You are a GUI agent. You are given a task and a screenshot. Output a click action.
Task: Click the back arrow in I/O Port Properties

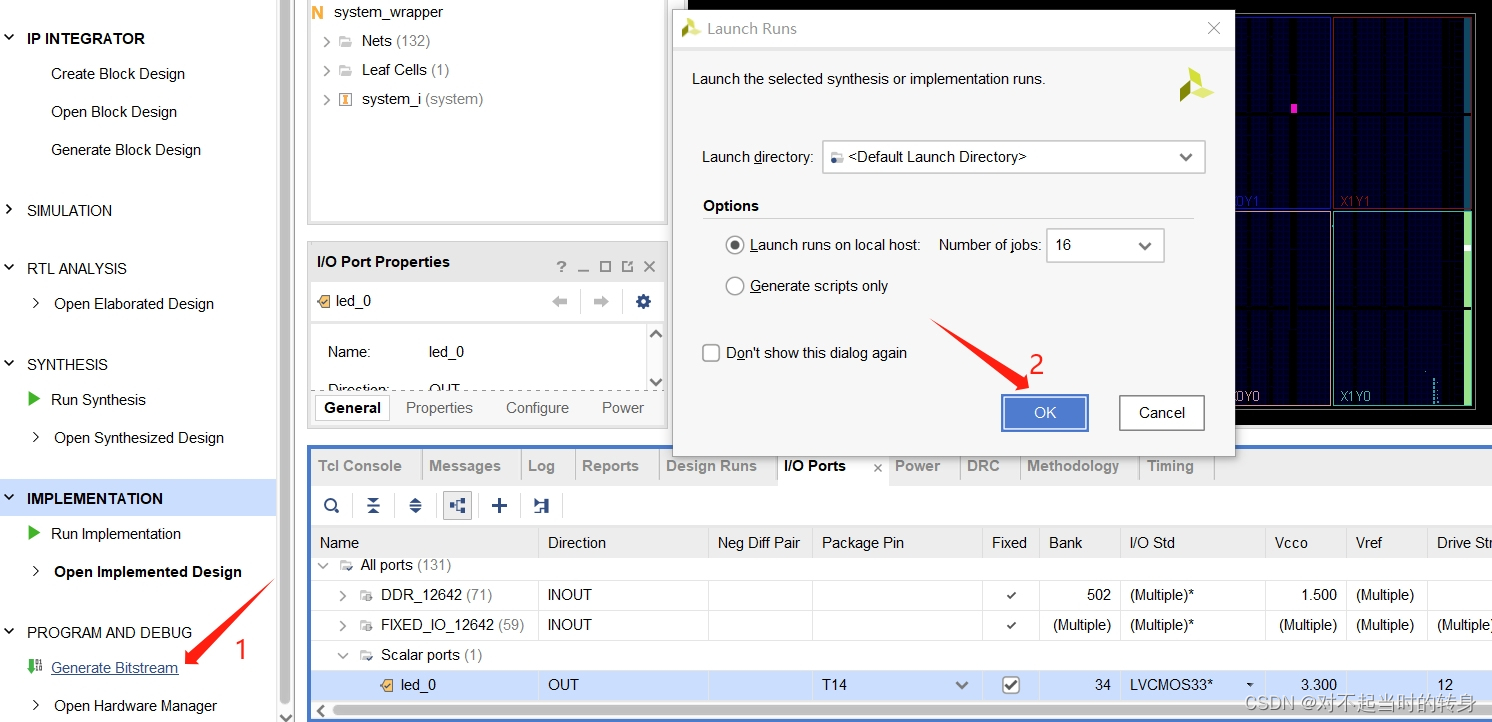(560, 301)
